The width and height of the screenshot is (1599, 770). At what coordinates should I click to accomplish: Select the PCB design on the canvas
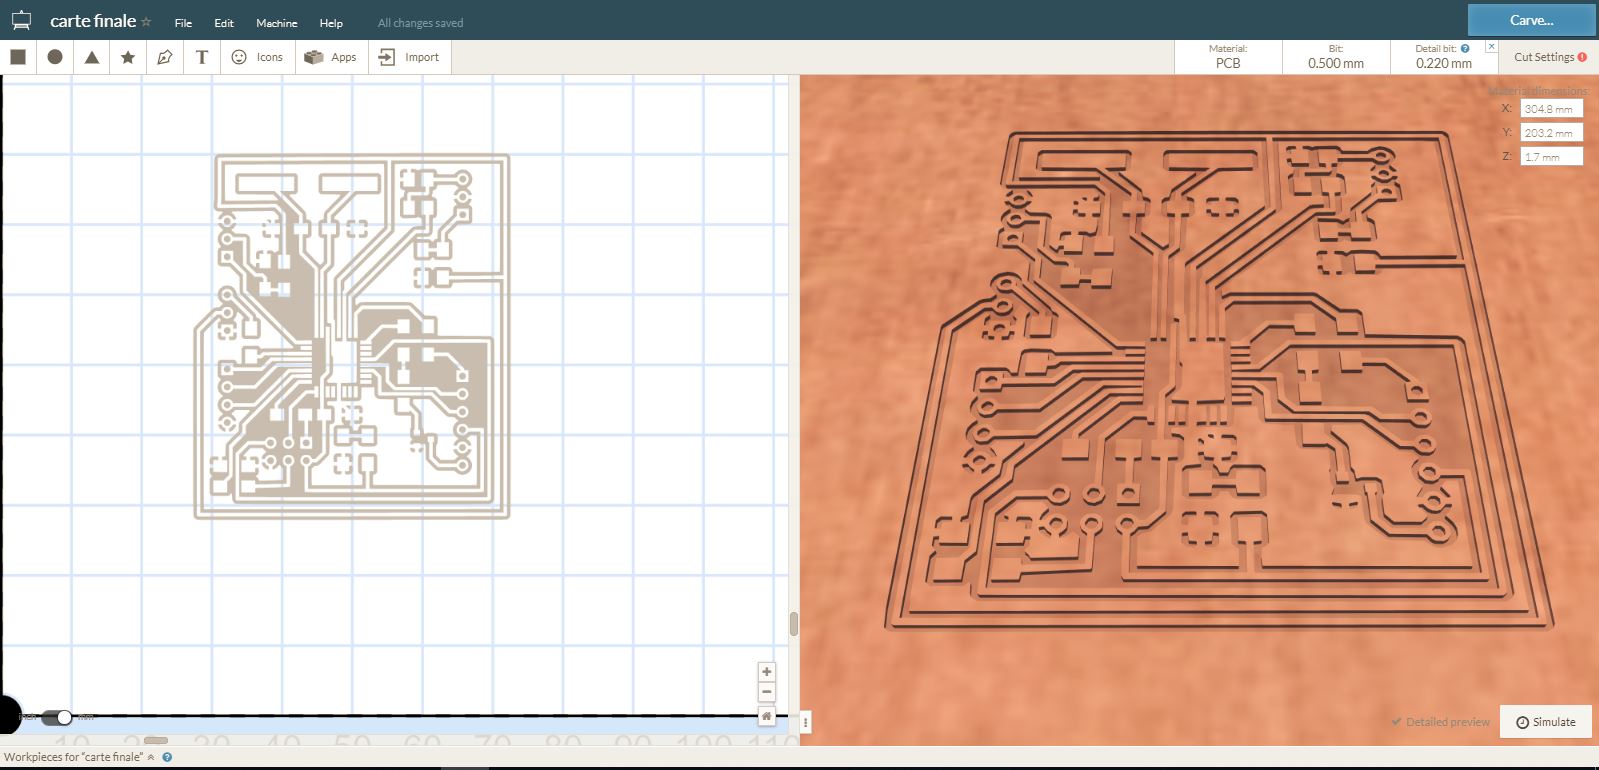point(352,336)
